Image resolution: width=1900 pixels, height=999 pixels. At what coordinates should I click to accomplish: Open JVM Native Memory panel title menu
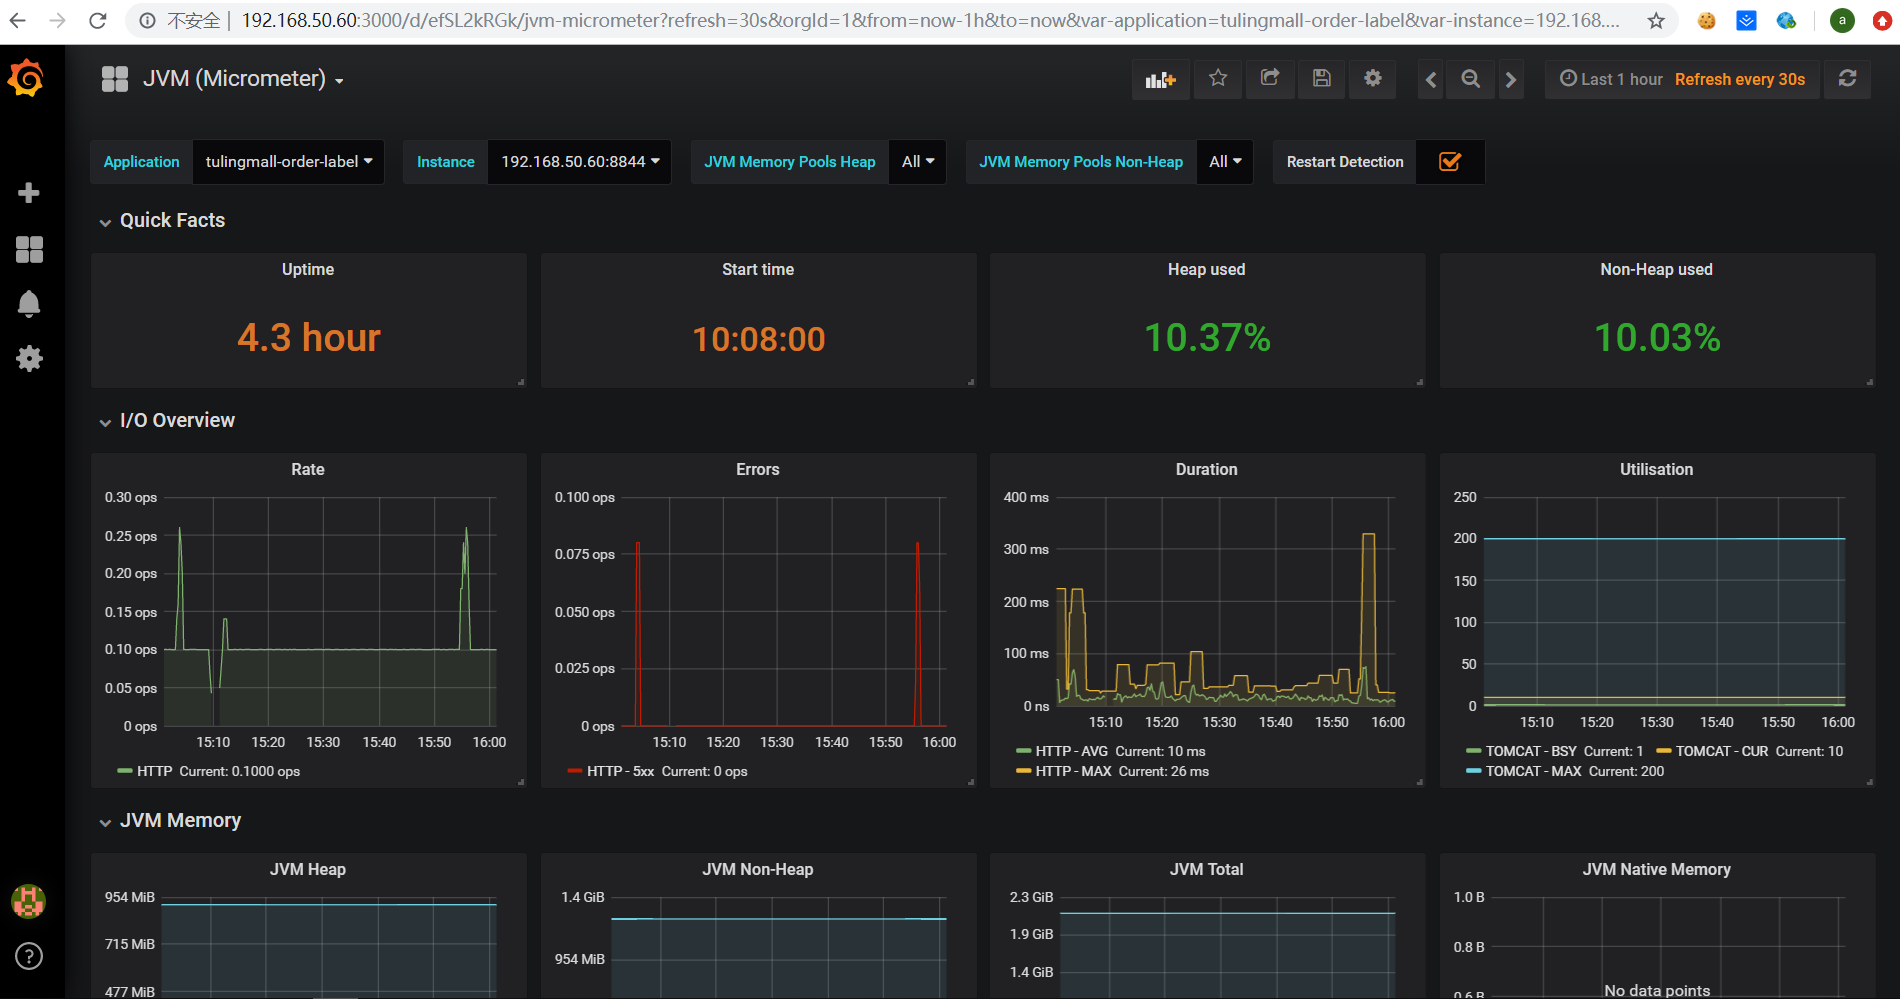click(1656, 869)
